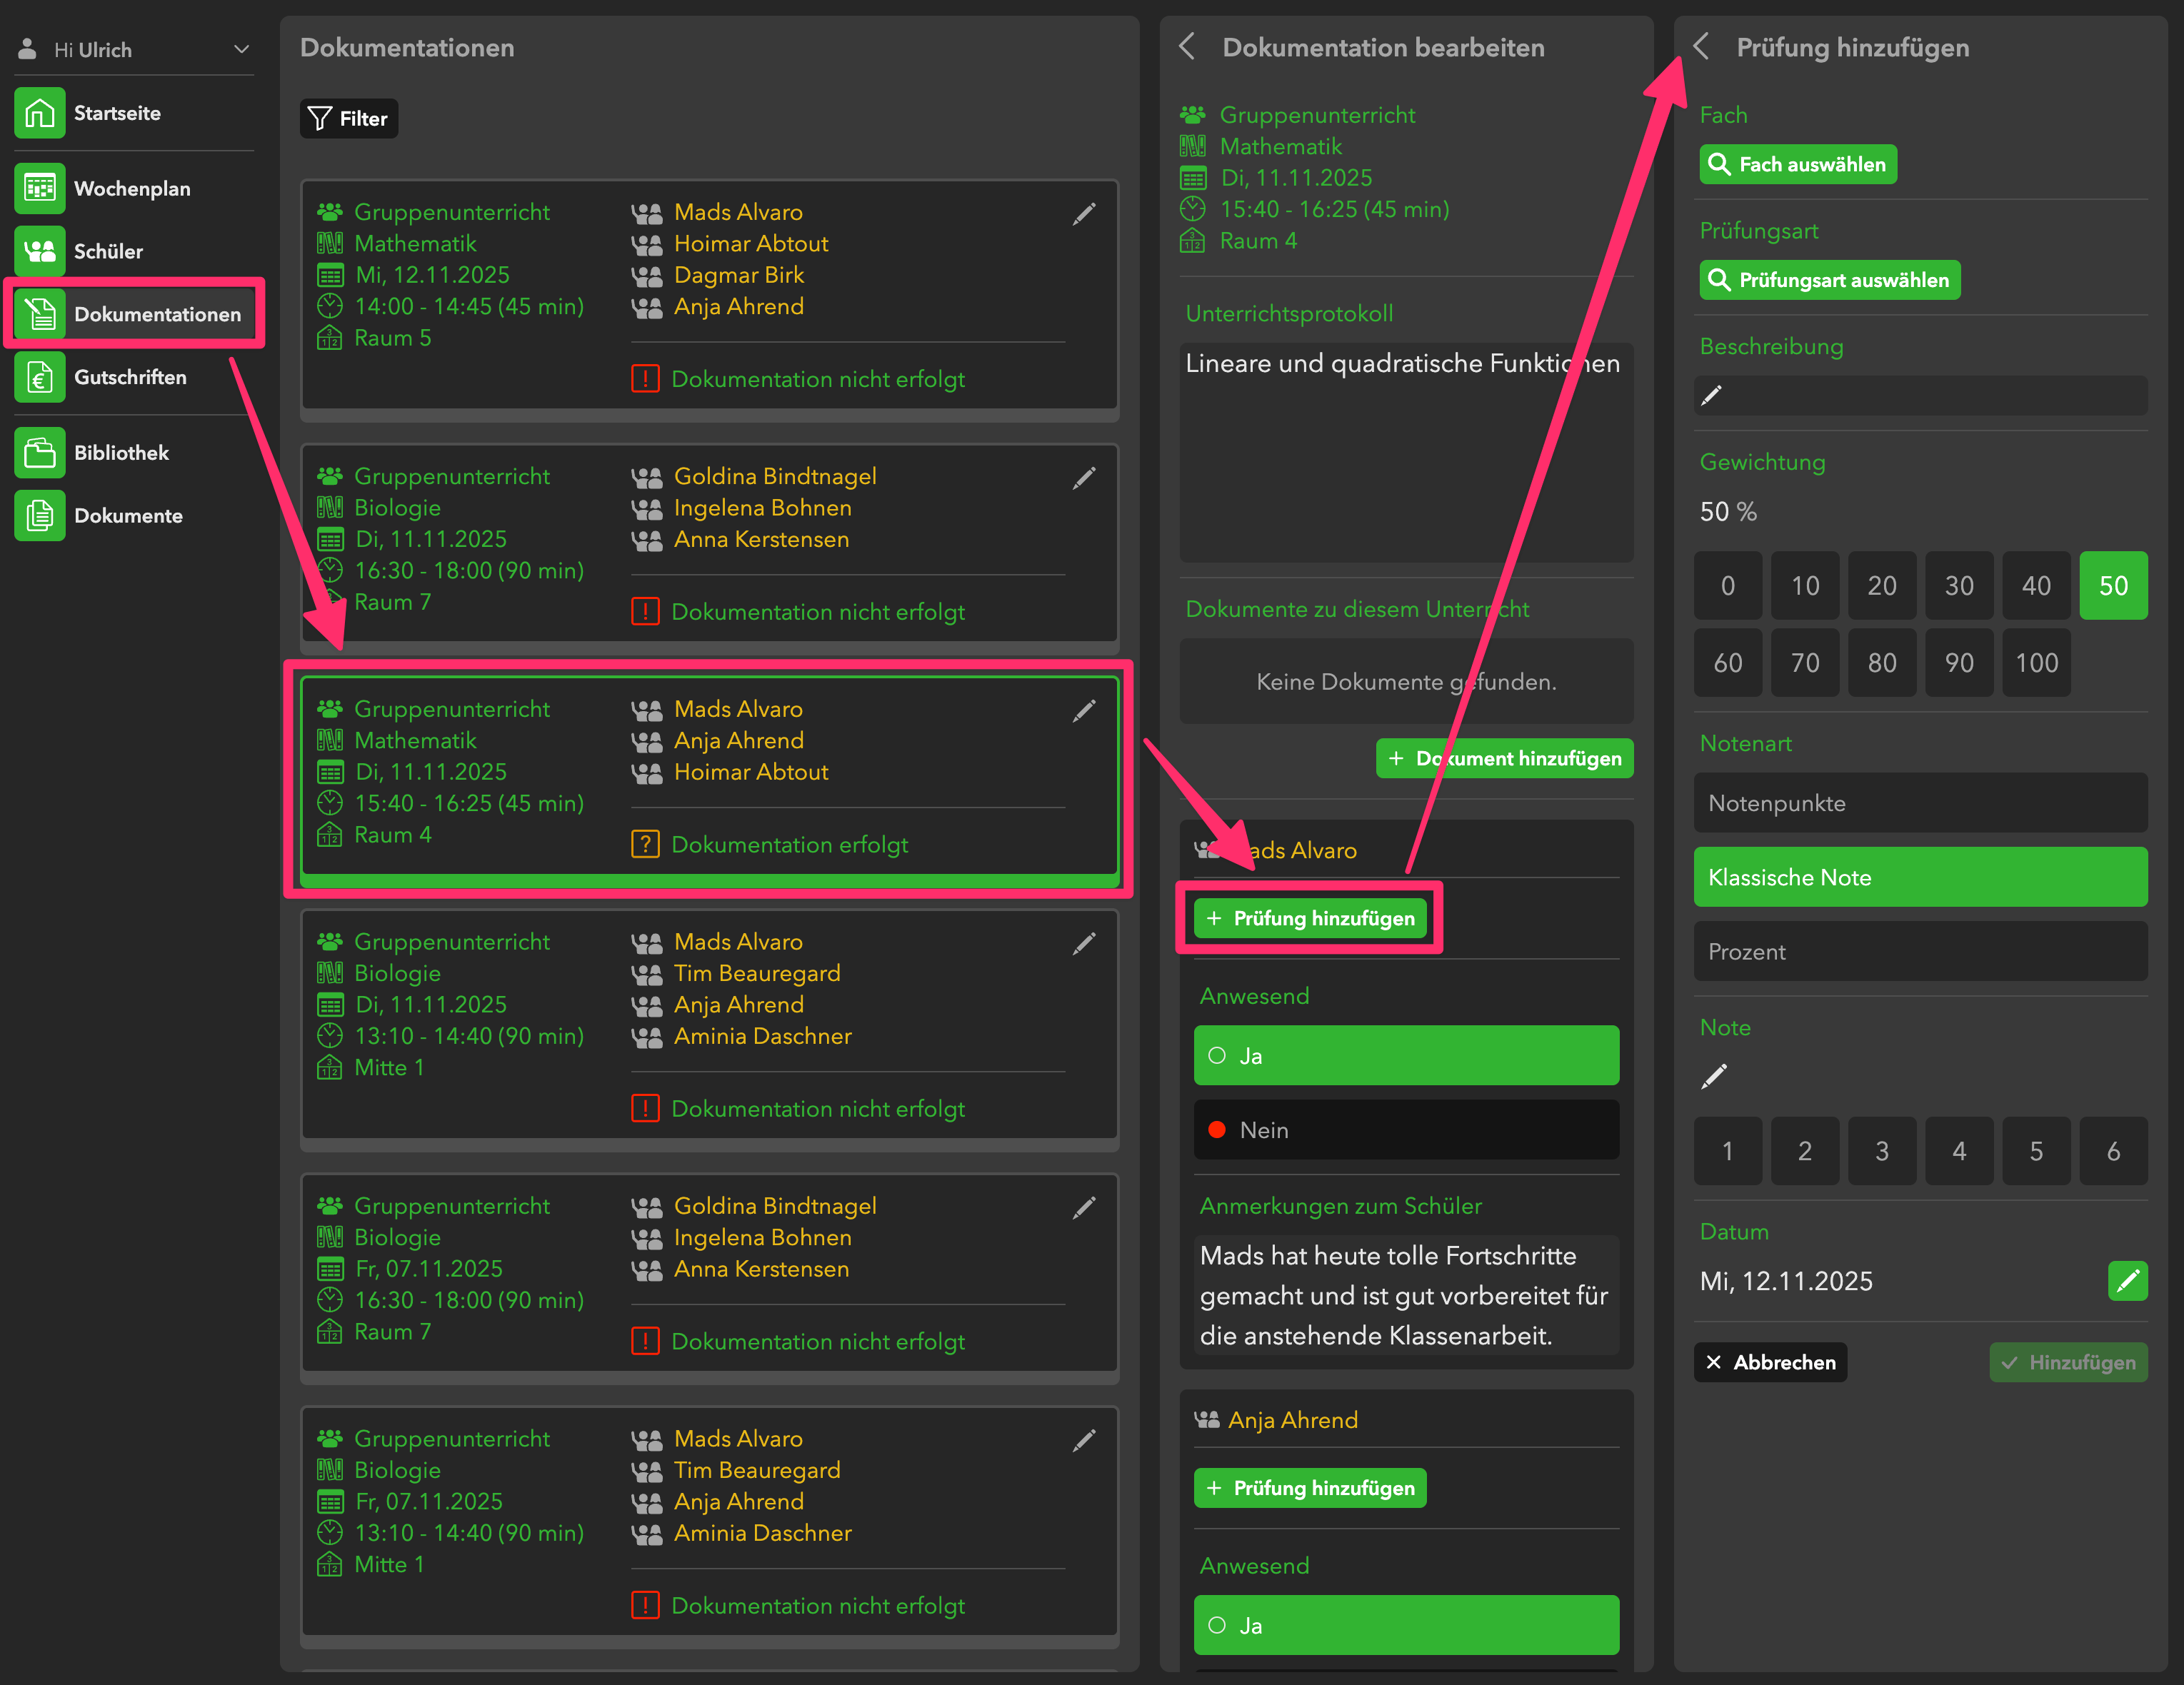Go back from Dokumentation bearbeiten panel
The height and width of the screenshot is (1685, 2184).
(1187, 47)
